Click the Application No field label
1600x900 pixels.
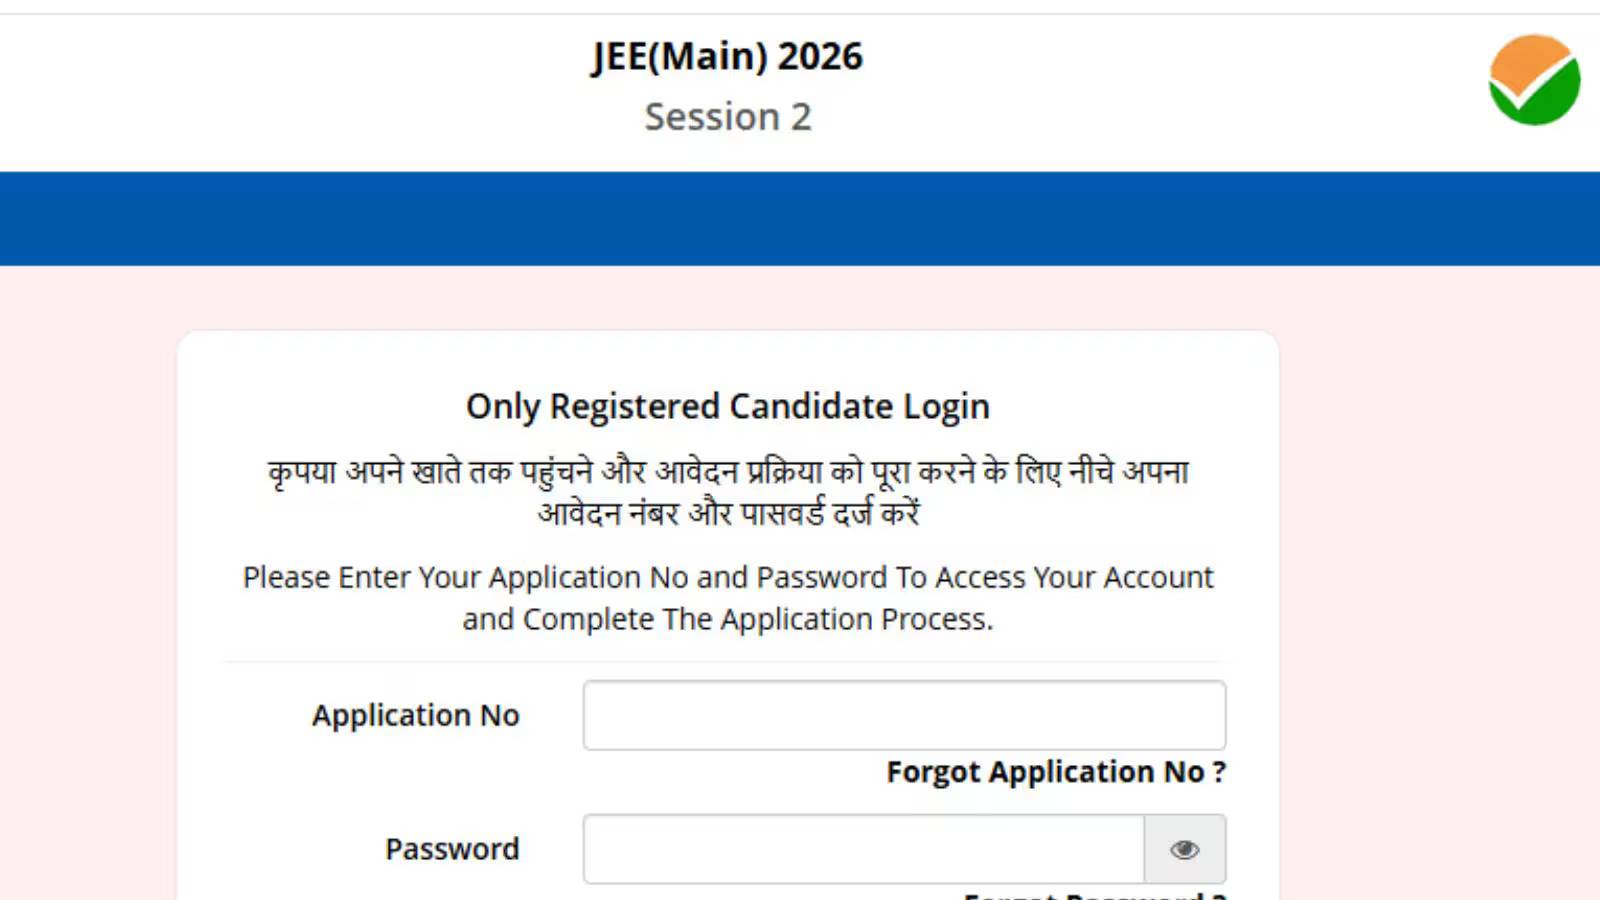[x=415, y=715]
